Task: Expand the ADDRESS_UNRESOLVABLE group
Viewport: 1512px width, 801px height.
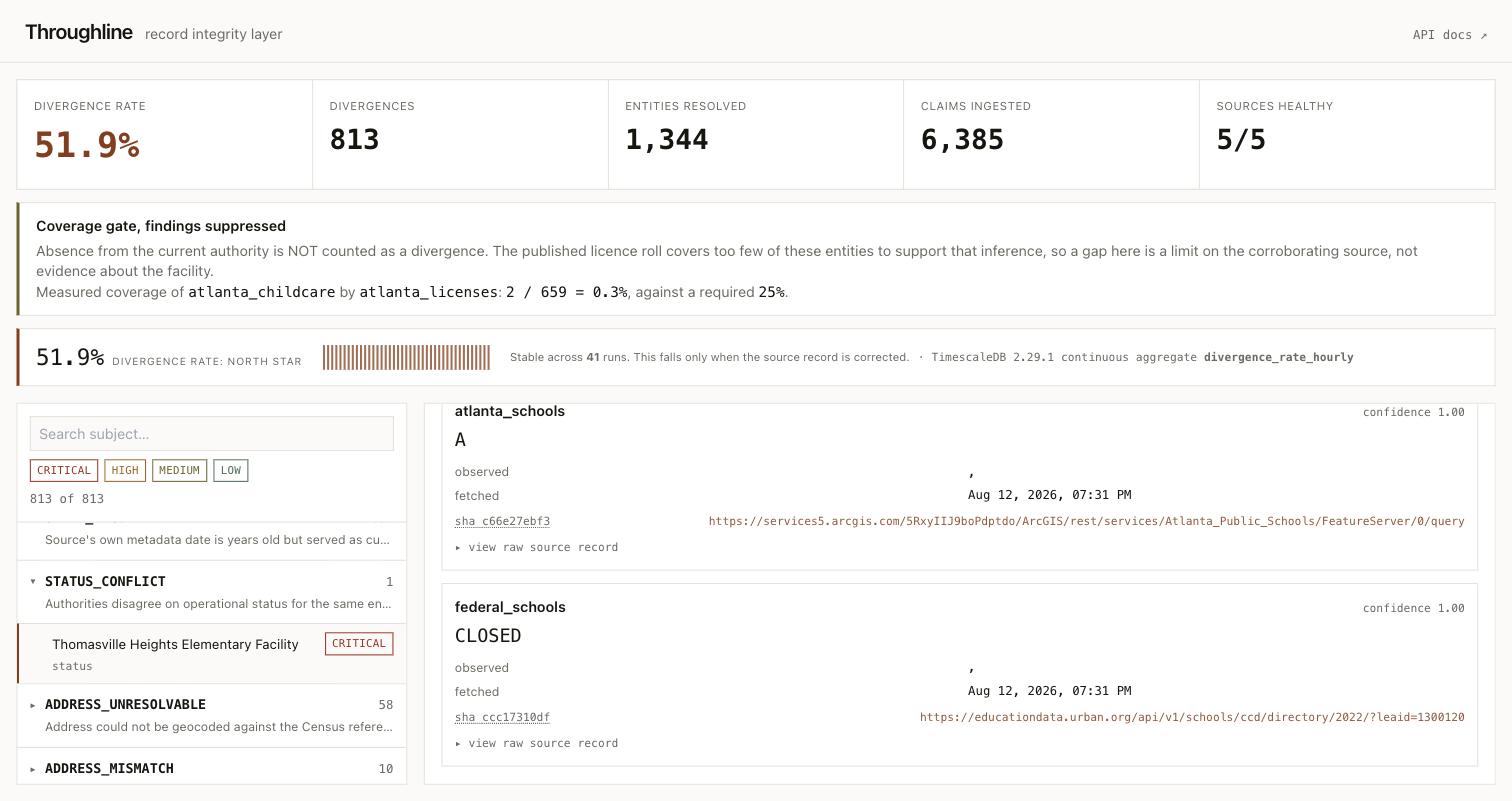Action: 212,715
